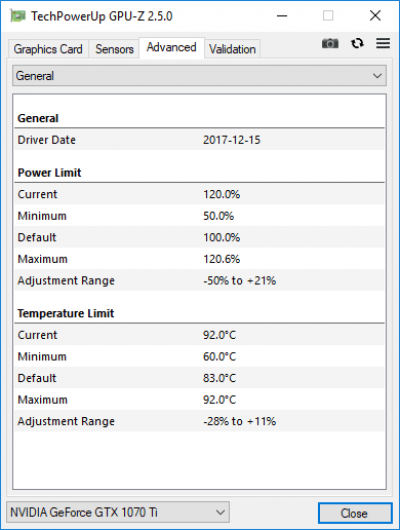Select the Advanced tab

(x=171, y=48)
